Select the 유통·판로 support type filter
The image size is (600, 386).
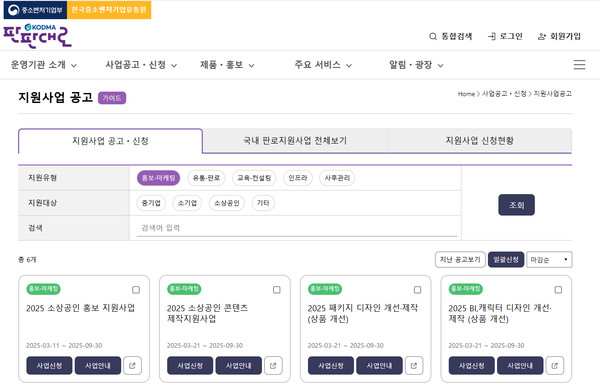[206, 178]
